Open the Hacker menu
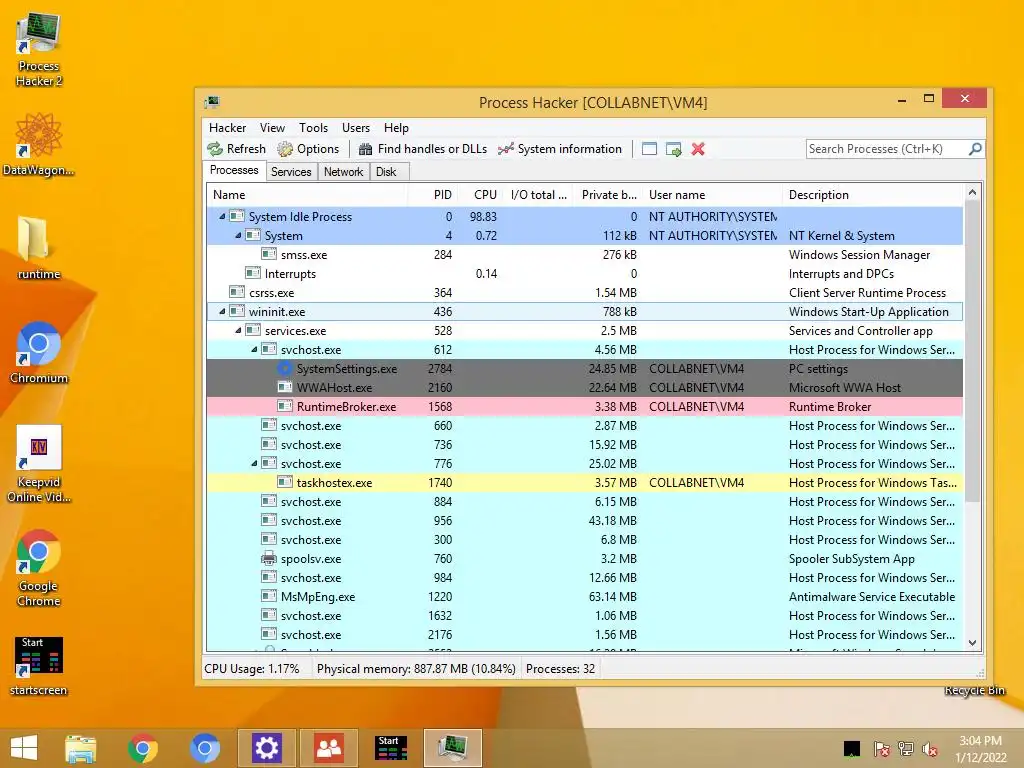The width and height of the screenshot is (1024, 768). tap(227, 128)
